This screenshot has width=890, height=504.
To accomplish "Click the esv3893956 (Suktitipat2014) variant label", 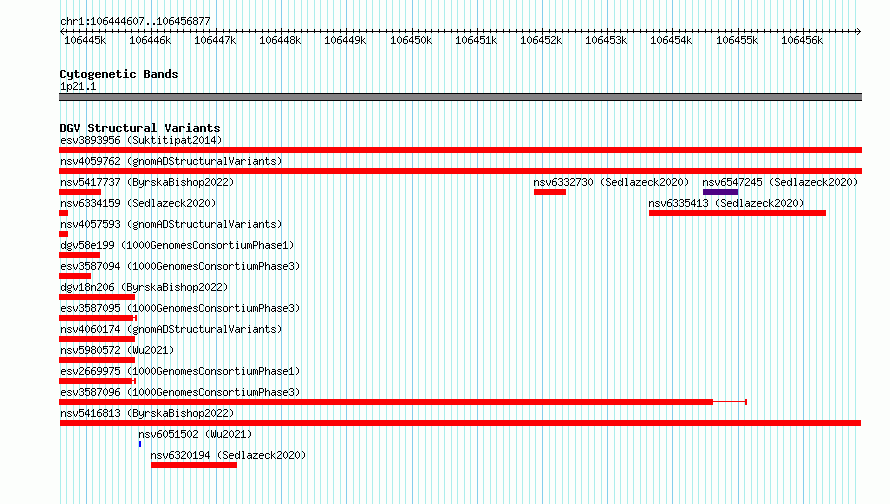I will tap(141, 140).
